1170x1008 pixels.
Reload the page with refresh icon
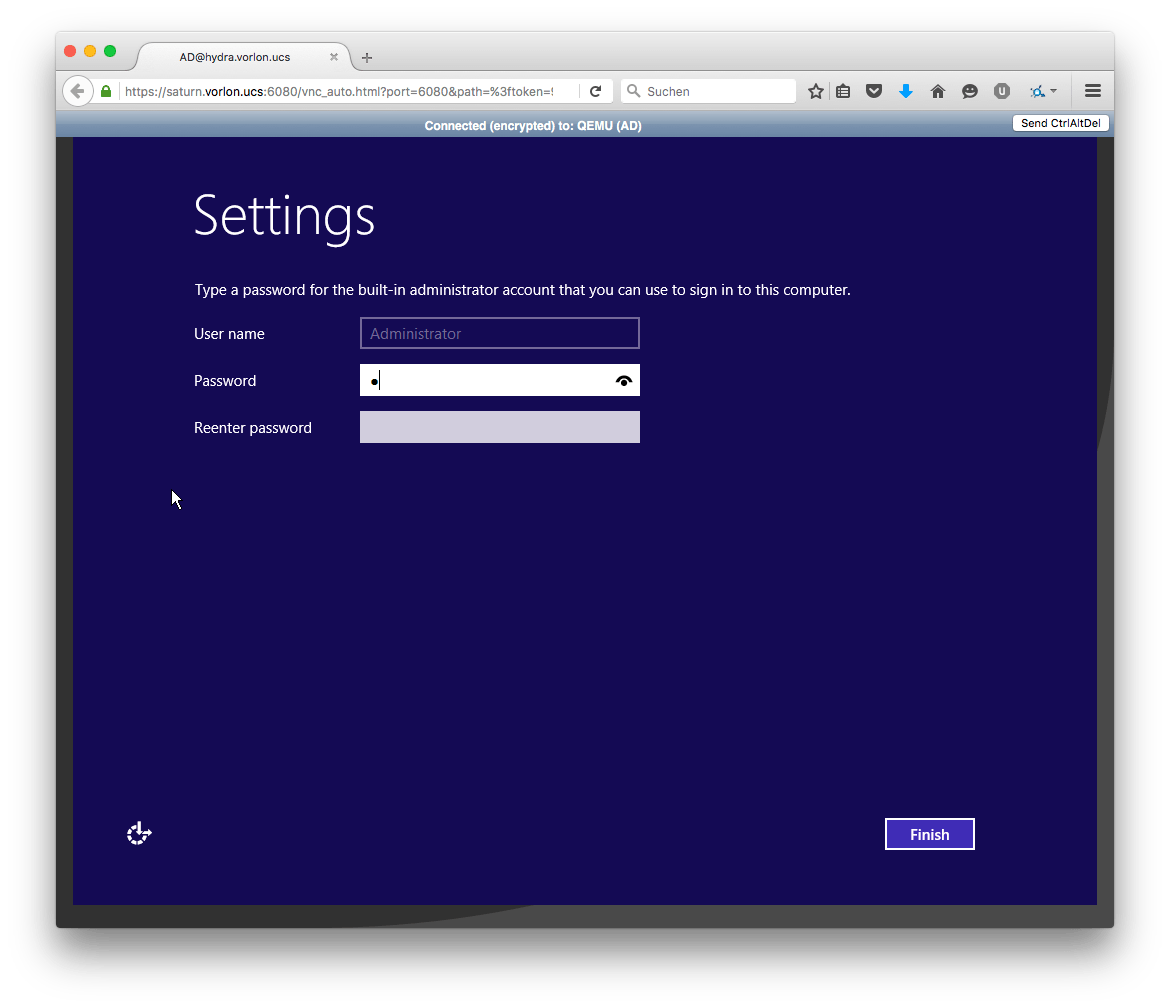point(595,91)
